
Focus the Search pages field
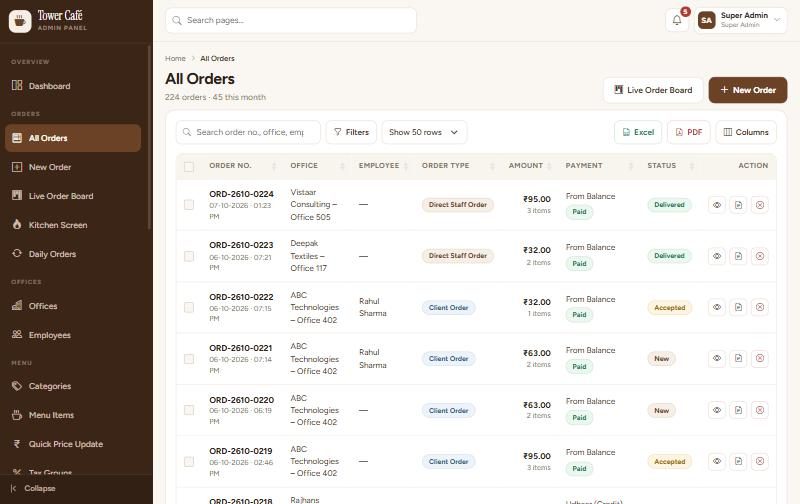291,20
